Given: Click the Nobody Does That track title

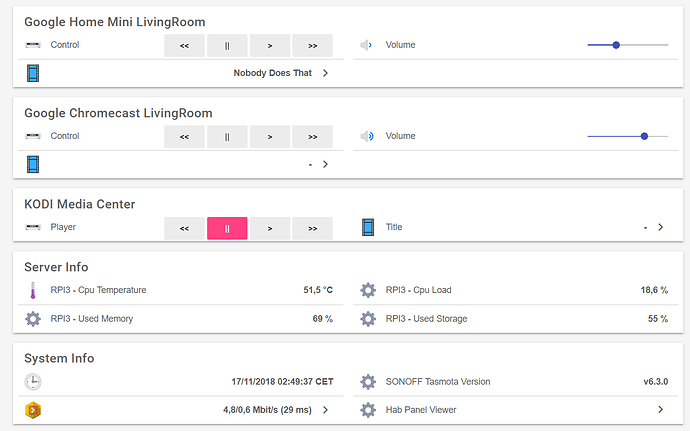Looking at the screenshot, I should pyautogui.click(x=272, y=73).
